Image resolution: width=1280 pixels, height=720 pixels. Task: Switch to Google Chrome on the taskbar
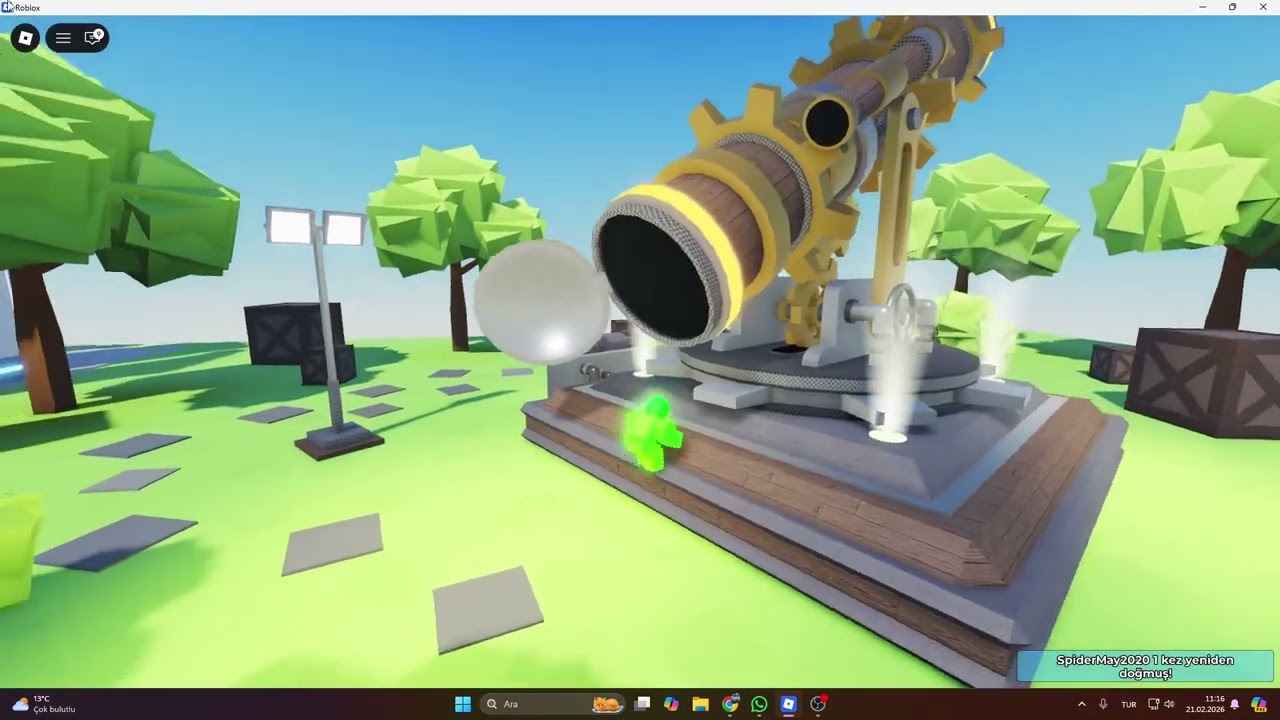tap(730, 704)
